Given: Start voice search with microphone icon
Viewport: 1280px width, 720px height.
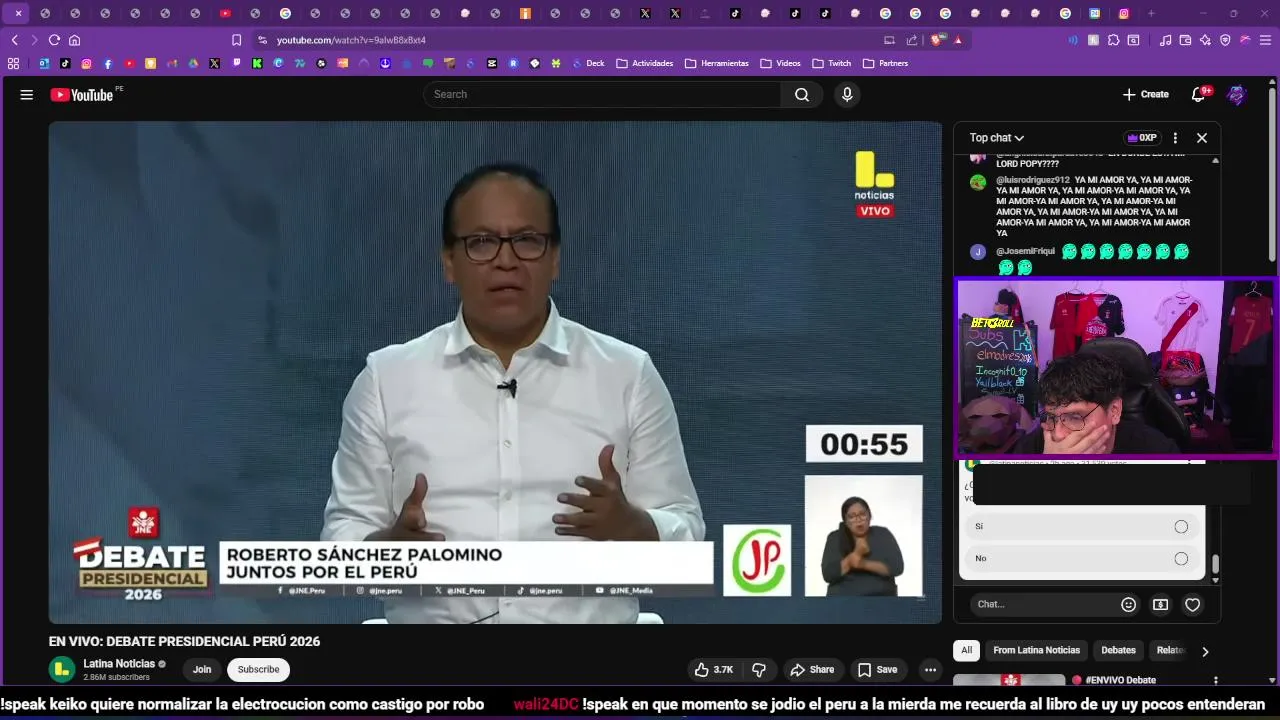Looking at the screenshot, I should [847, 94].
